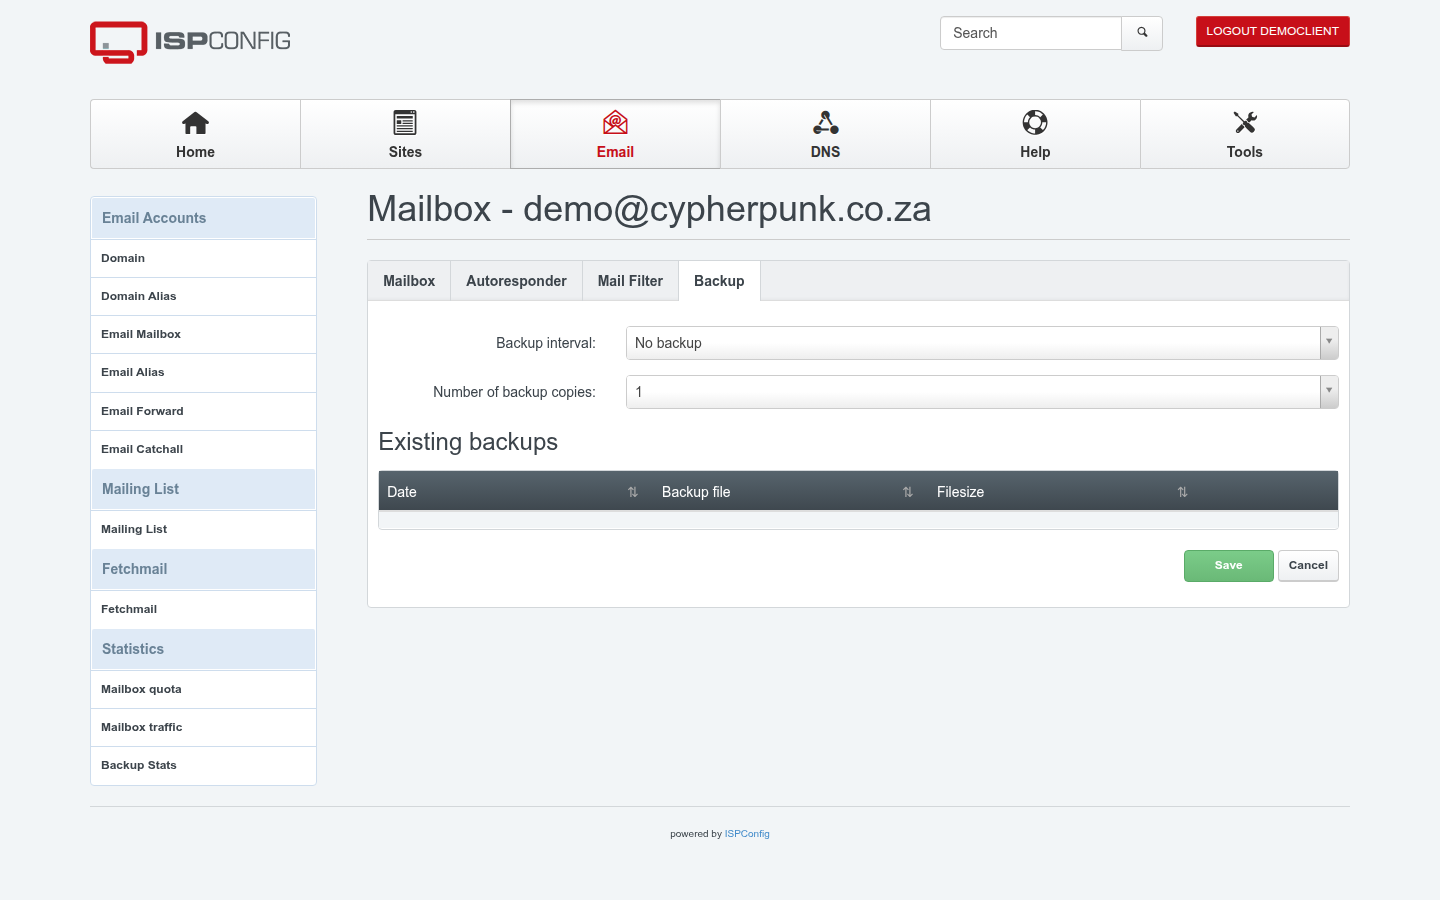Focus the Search input field

pyautogui.click(x=1030, y=33)
